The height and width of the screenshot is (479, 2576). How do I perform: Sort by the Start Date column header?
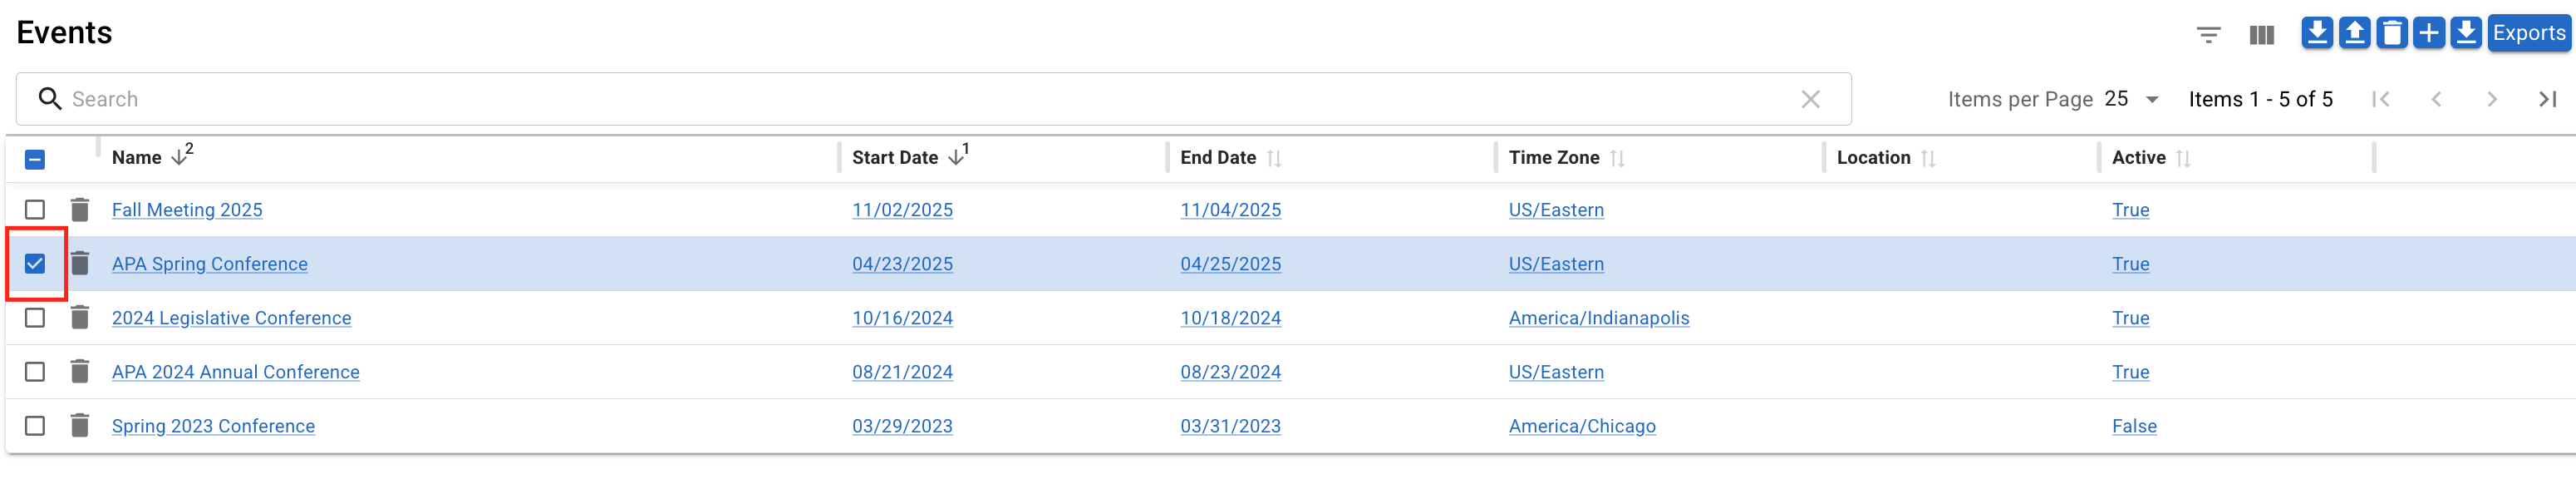[895, 158]
